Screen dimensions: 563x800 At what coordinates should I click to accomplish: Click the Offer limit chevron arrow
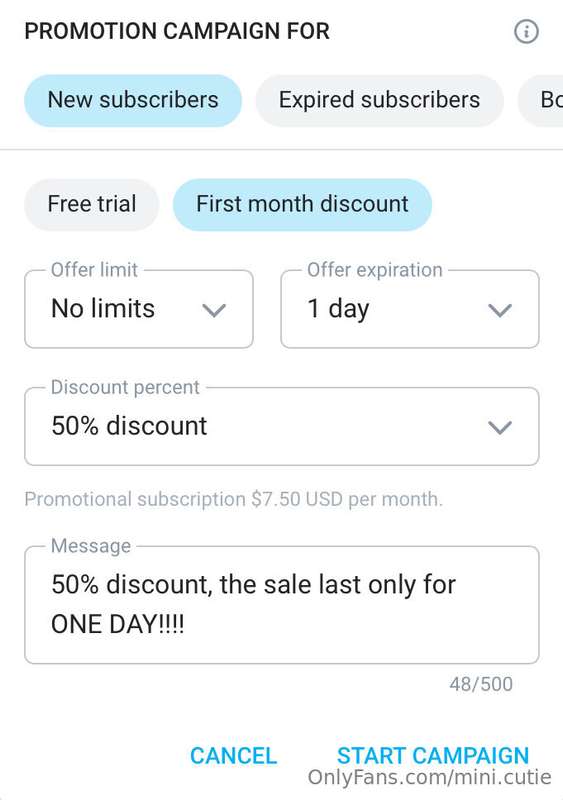(214, 310)
